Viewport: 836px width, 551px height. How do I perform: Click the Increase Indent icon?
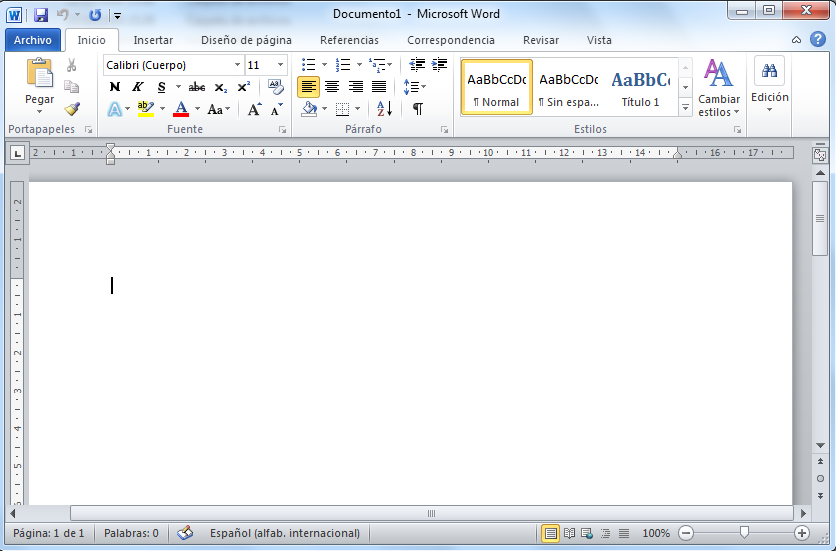tap(439, 65)
